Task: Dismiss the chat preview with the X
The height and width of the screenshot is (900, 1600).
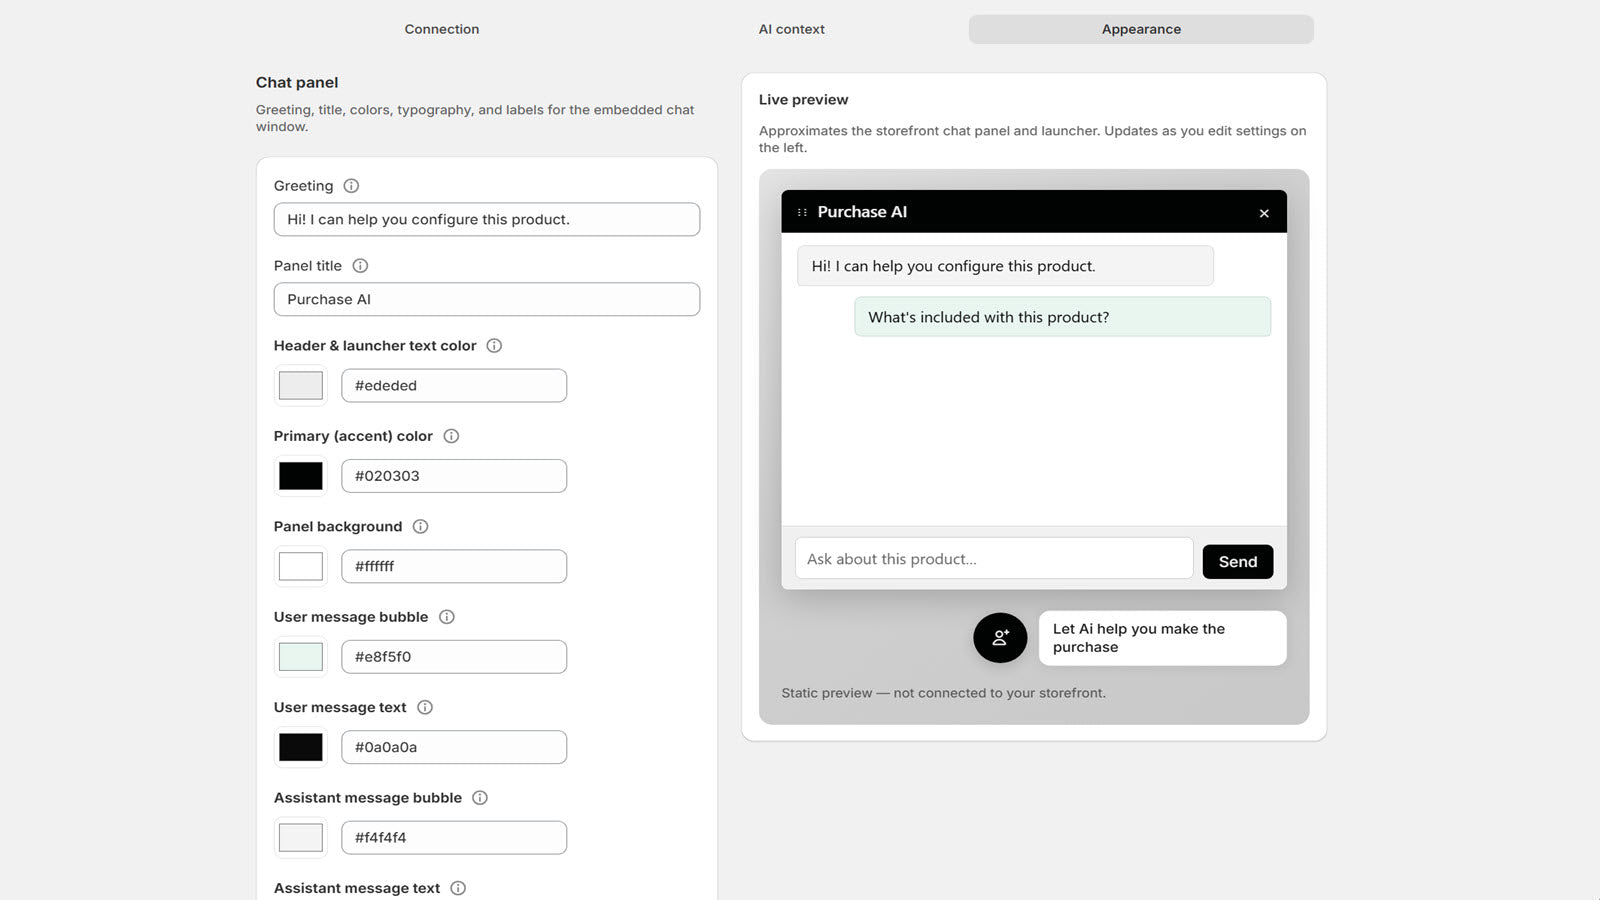Action: pyautogui.click(x=1264, y=212)
